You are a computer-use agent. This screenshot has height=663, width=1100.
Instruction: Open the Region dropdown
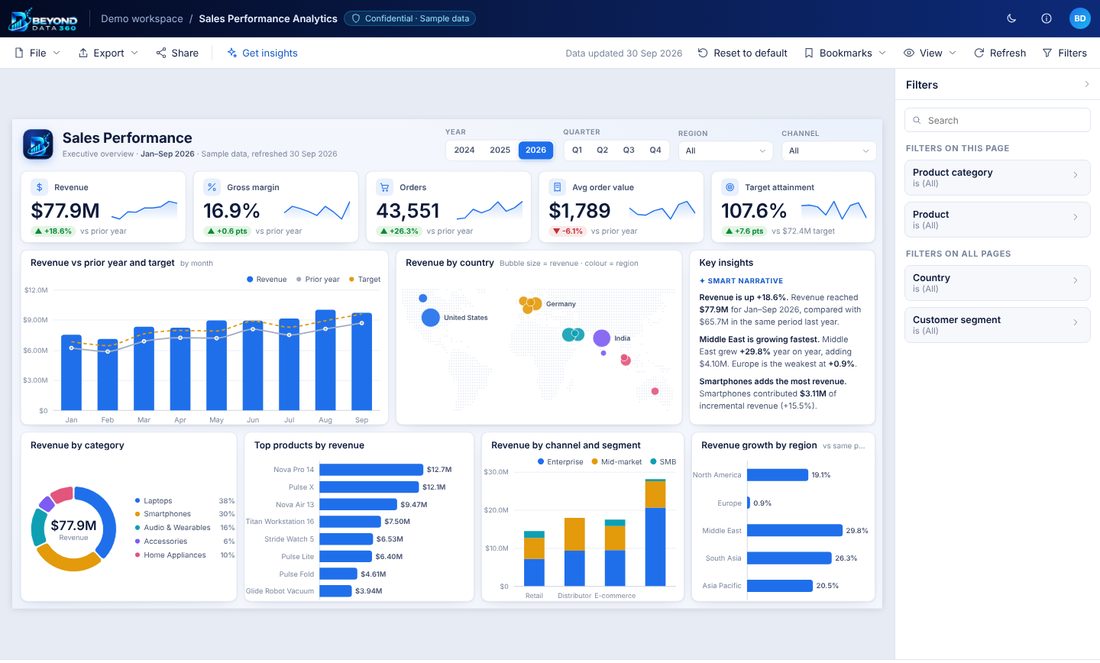click(725, 151)
